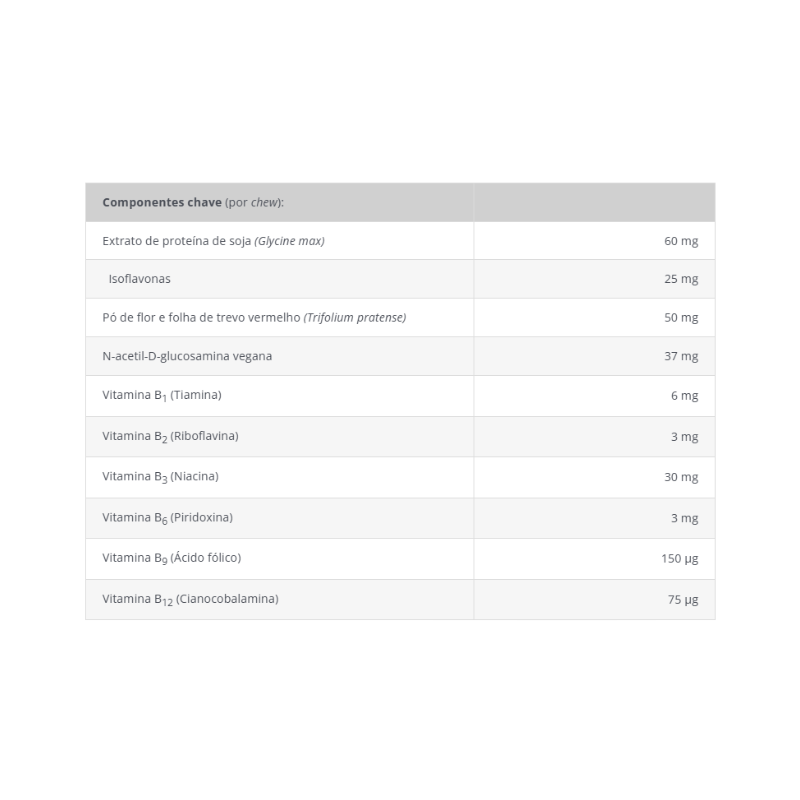Click the 75 µg value cell
This screenshot has width=800, height=800.
click(682, 599)
